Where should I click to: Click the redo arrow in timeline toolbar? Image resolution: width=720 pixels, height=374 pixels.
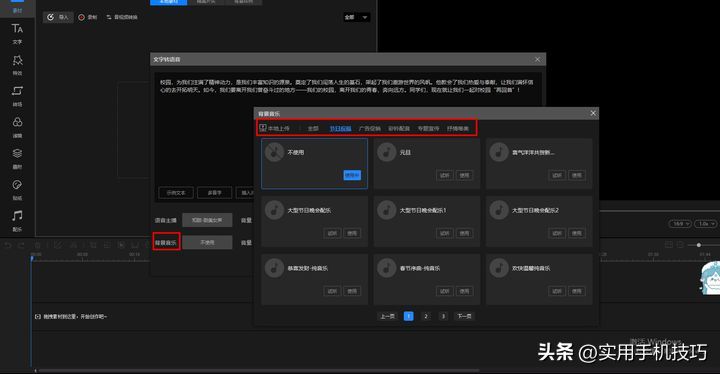pos(21,245)
